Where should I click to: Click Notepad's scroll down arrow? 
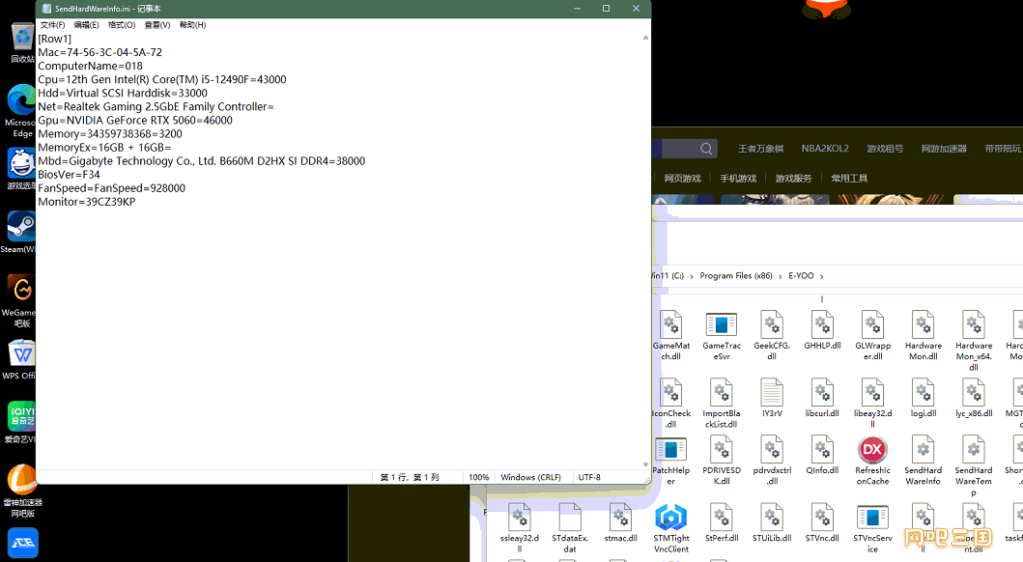(645, 465)
